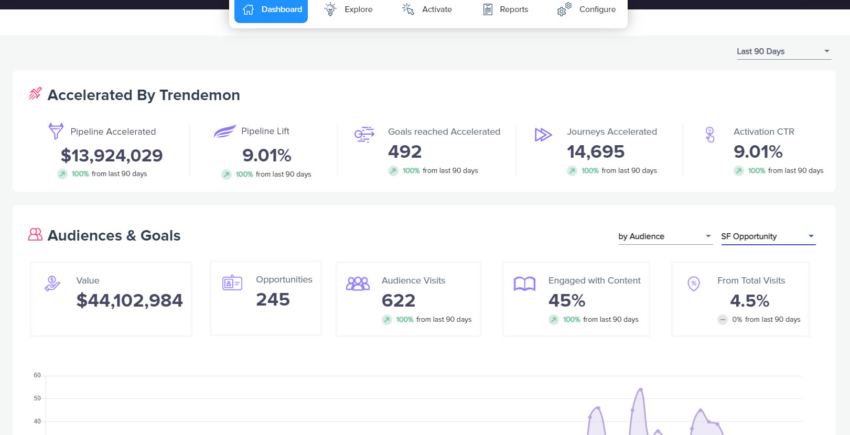Click the Pipeline Lift wing icon
This screenshot has height=435, width=850.
[225, 131]
